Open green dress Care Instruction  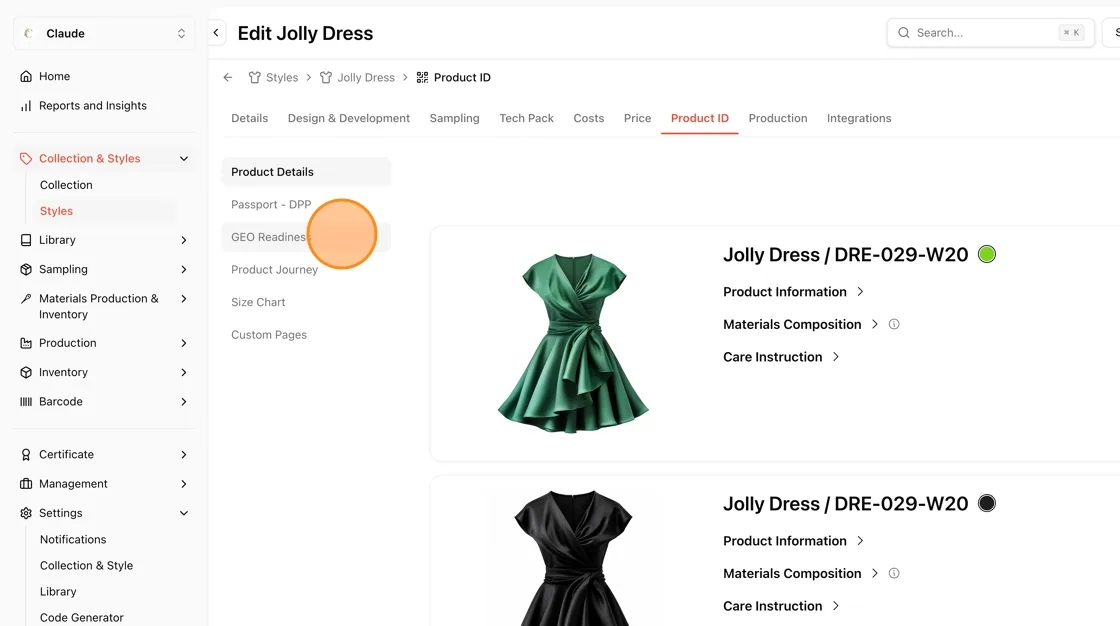click(x=781, y=357)
